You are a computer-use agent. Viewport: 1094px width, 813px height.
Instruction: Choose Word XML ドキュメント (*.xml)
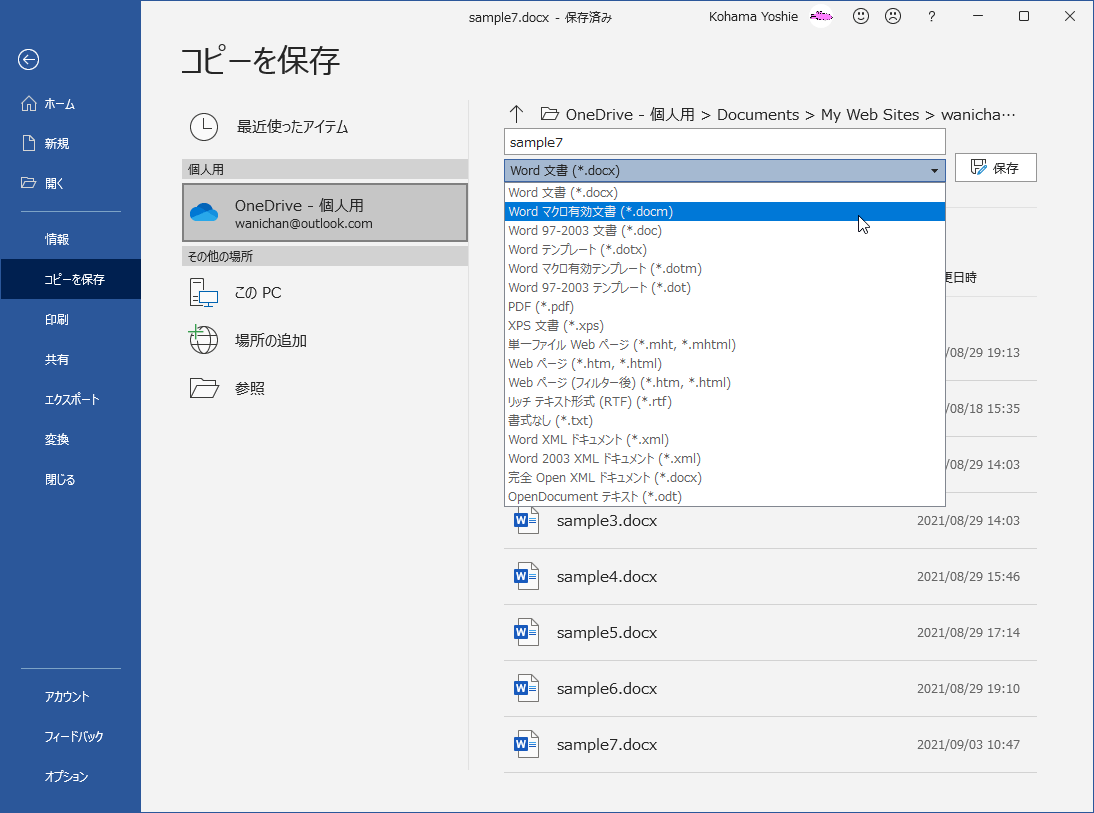pyautogui.click(x=724, y=440)
